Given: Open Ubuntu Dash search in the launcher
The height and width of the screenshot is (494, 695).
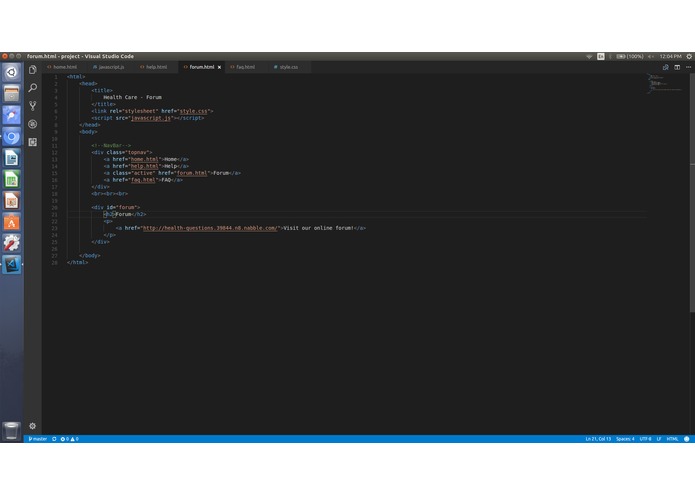Looking at the screenshot, I should click(x=12, y=72).
